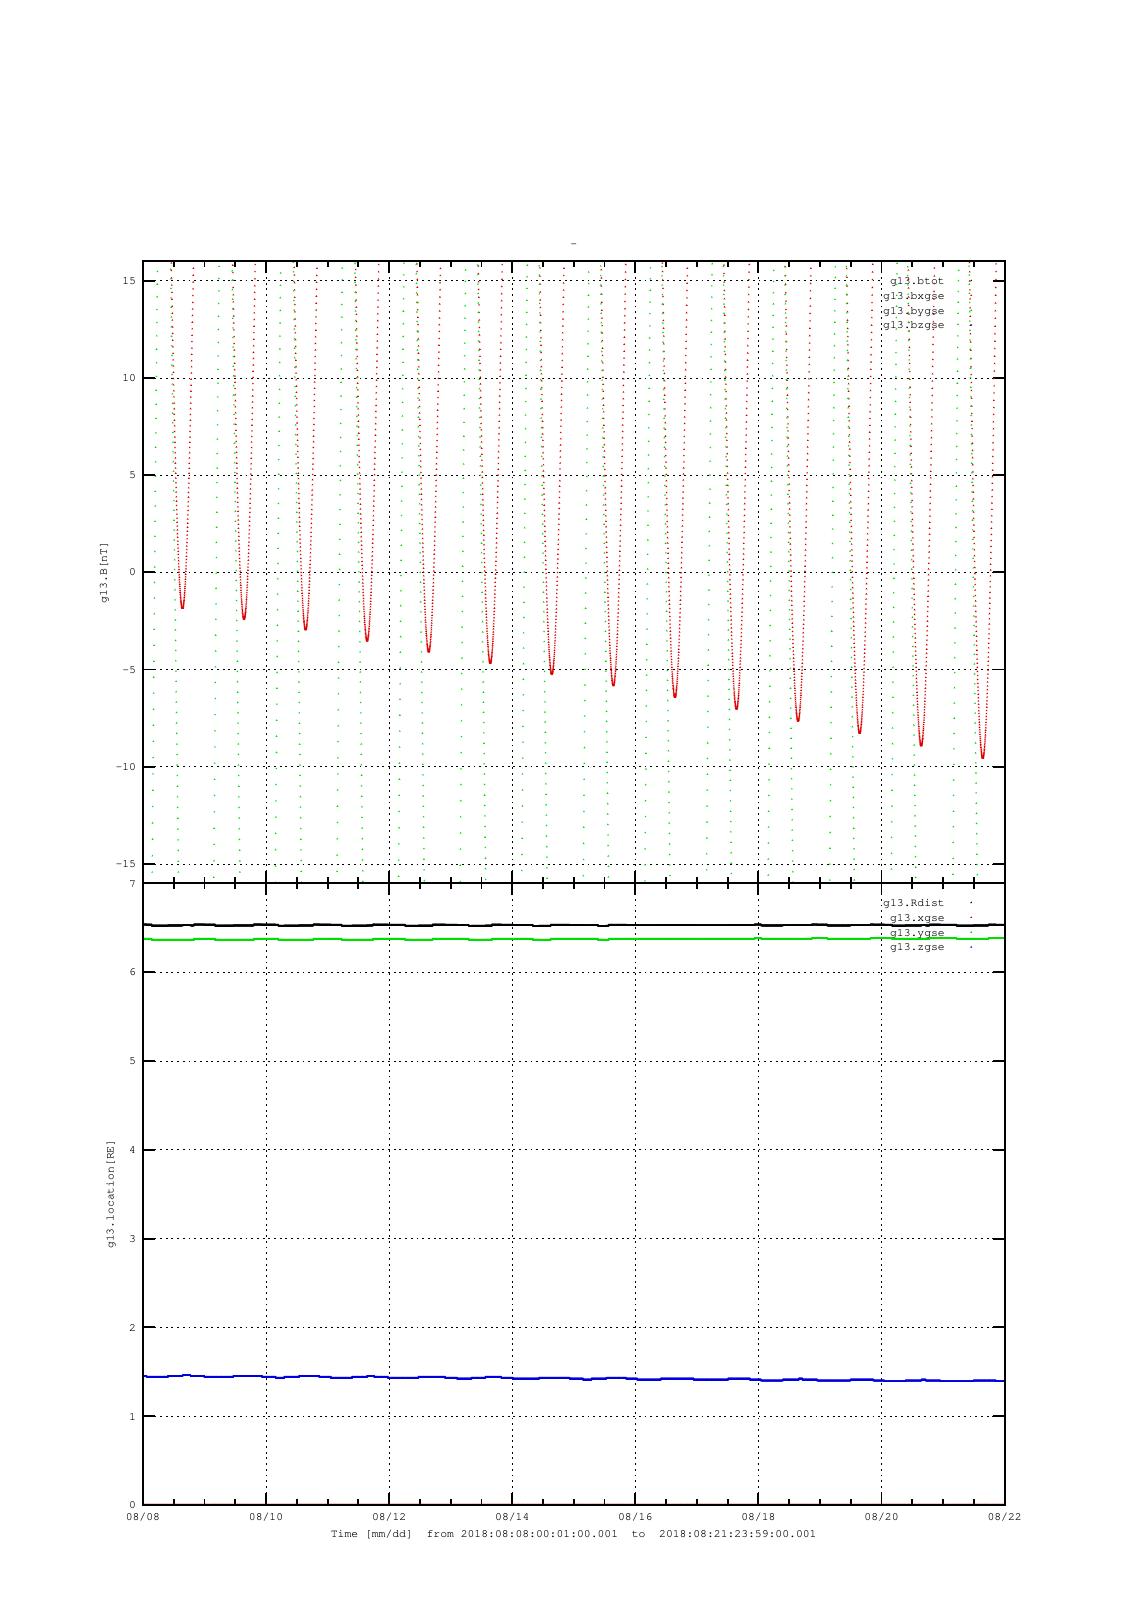Click the 7 tick on the location axis
The height and width of the screenshot is (1600, 1131).
[x=132, y=884]
